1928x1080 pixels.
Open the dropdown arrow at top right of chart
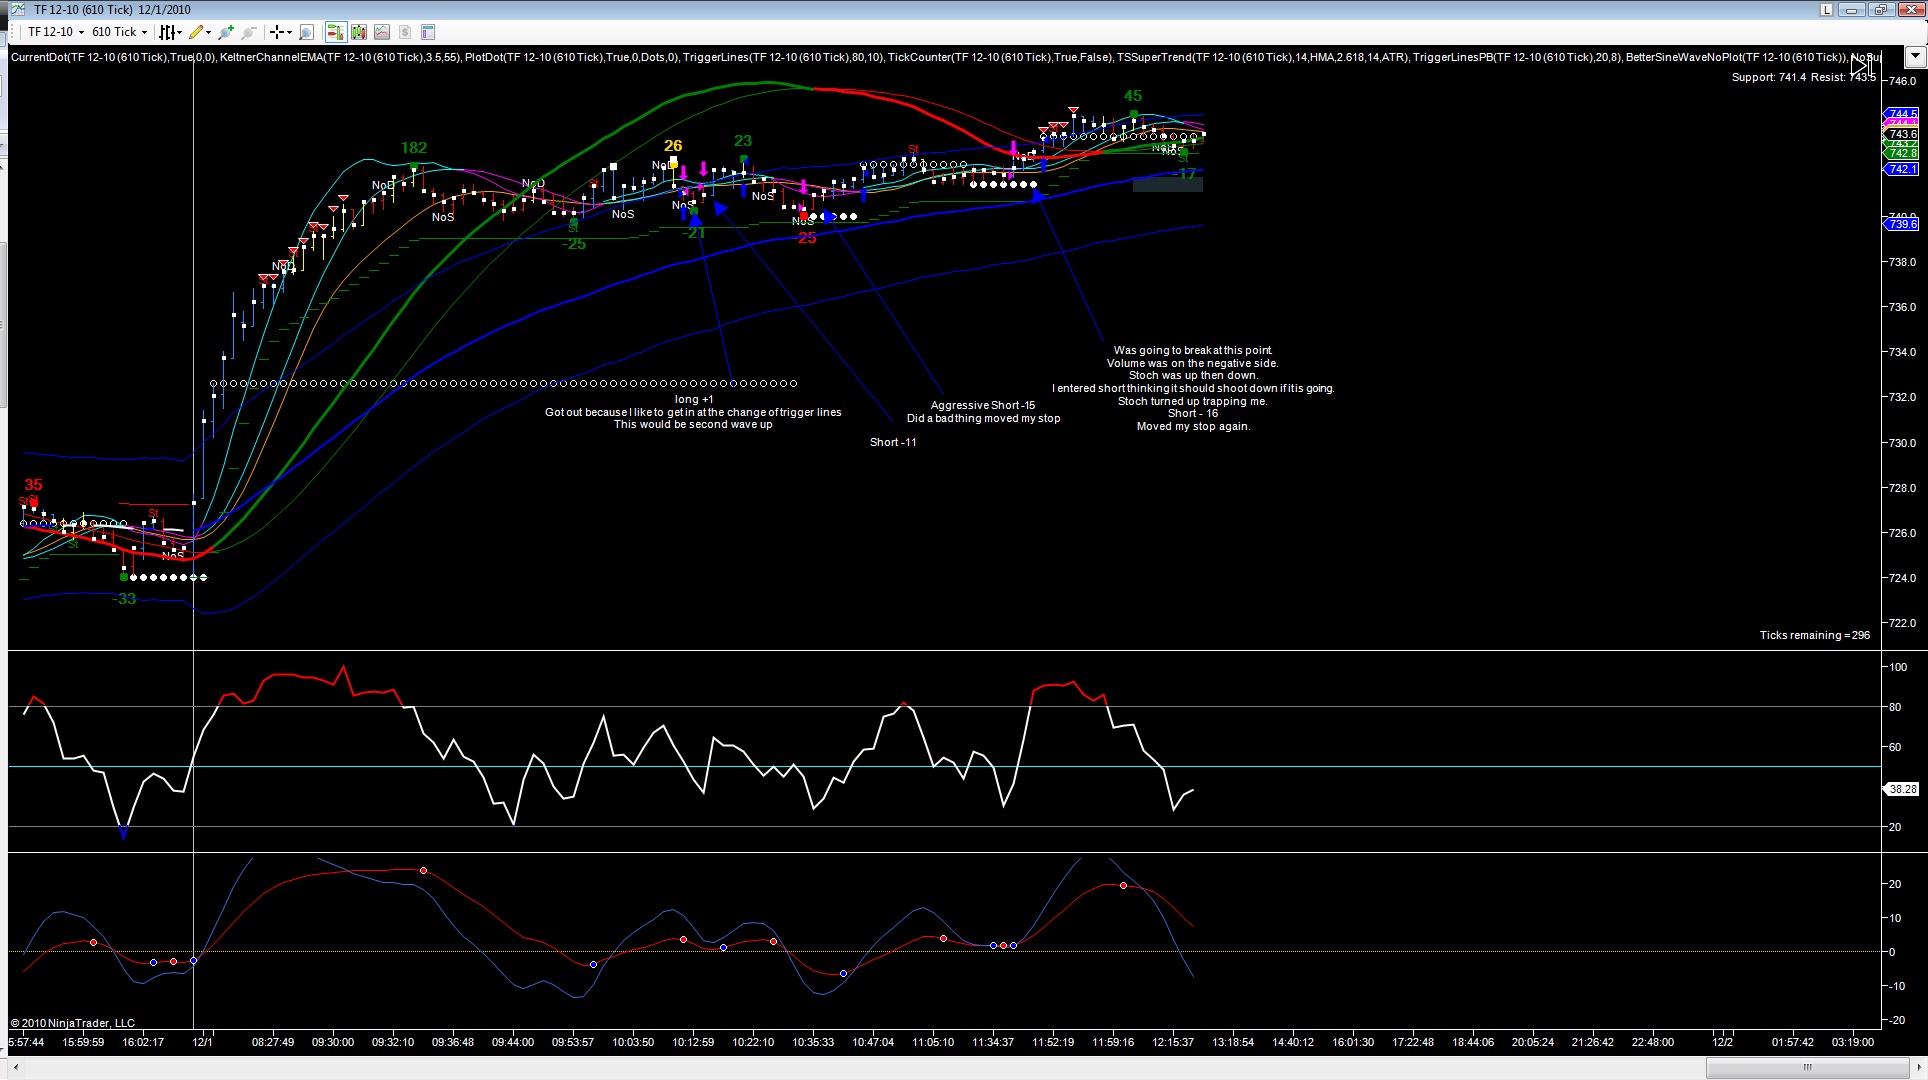click(1916, 56)
